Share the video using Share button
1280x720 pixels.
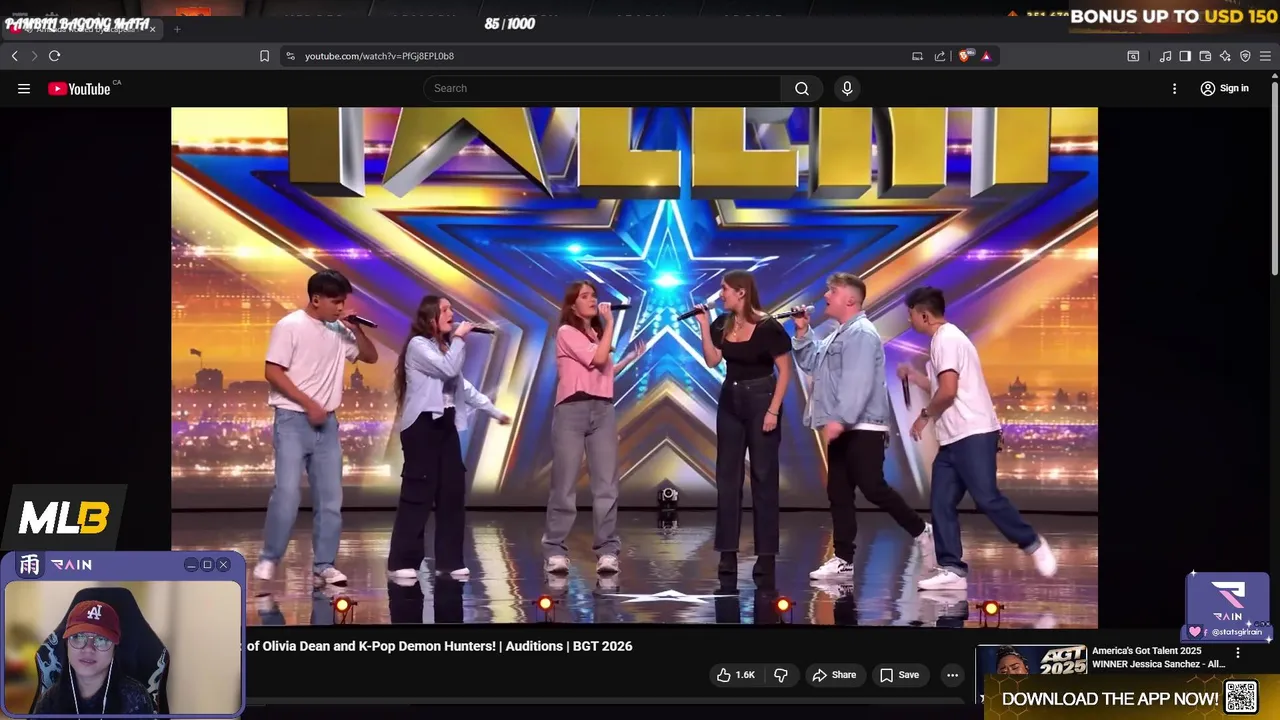(x=834, y=675)
